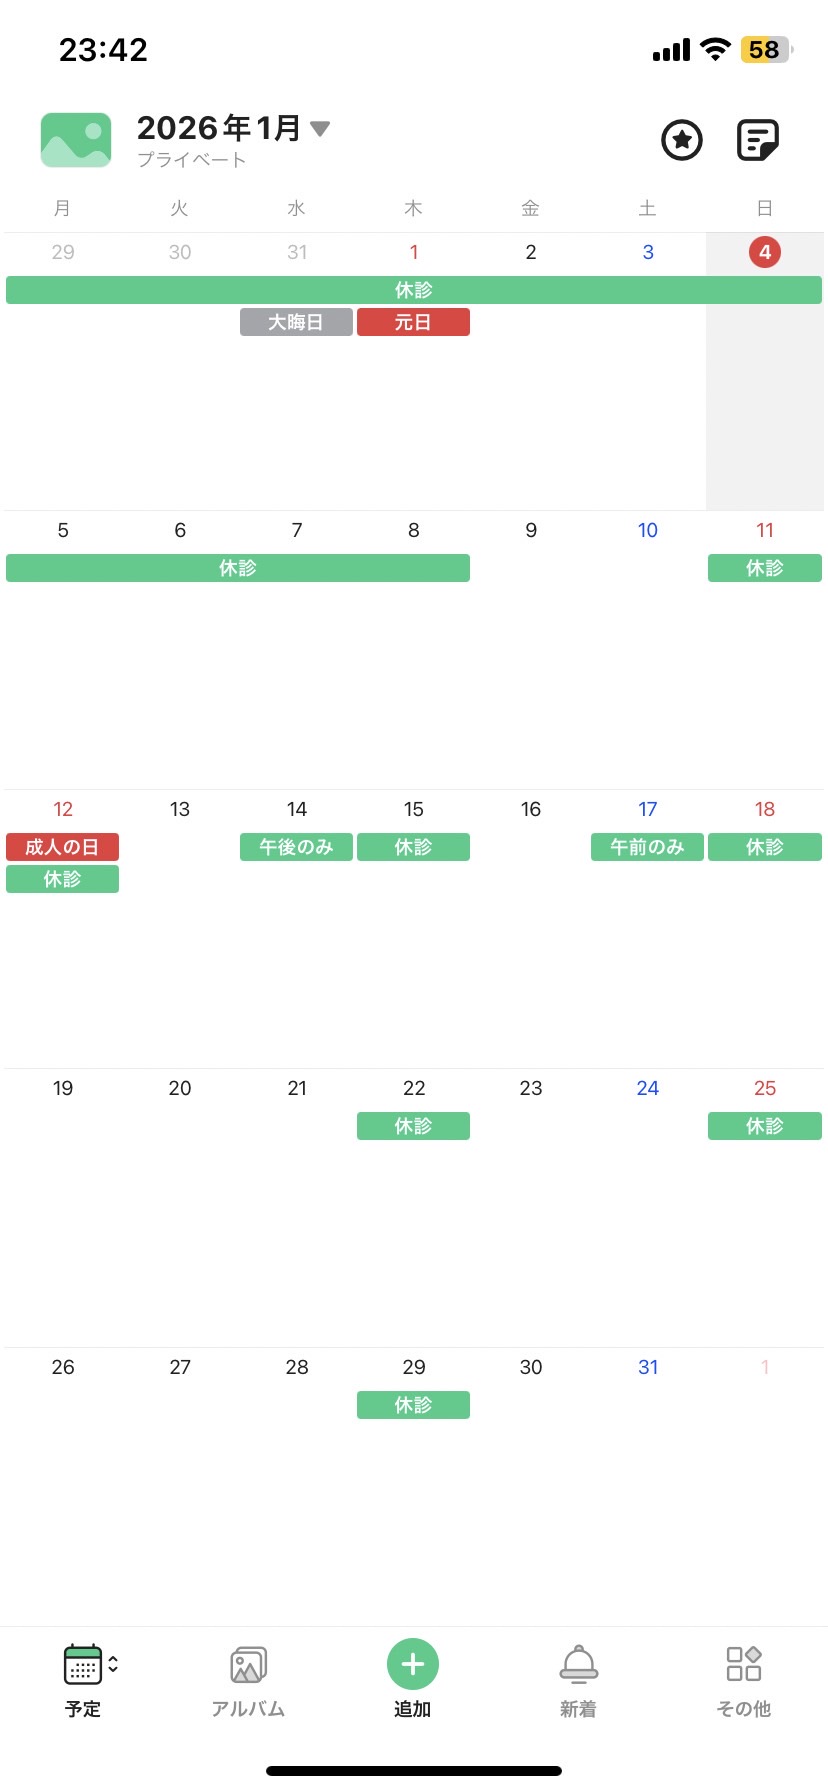The image size is (828, 1792).
Task: Switch to the その他 tab label
Action: click(x=744, y=1709)
